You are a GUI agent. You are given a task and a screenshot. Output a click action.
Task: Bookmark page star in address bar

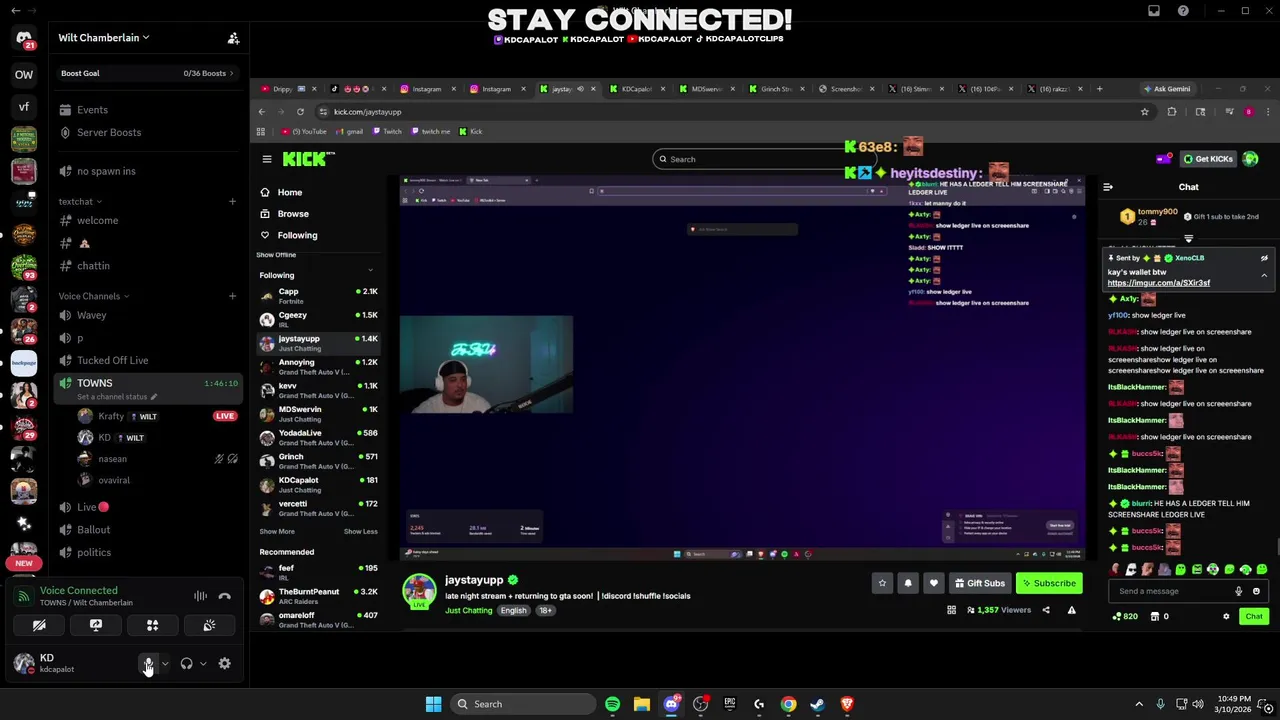[x=1144, y=112]
